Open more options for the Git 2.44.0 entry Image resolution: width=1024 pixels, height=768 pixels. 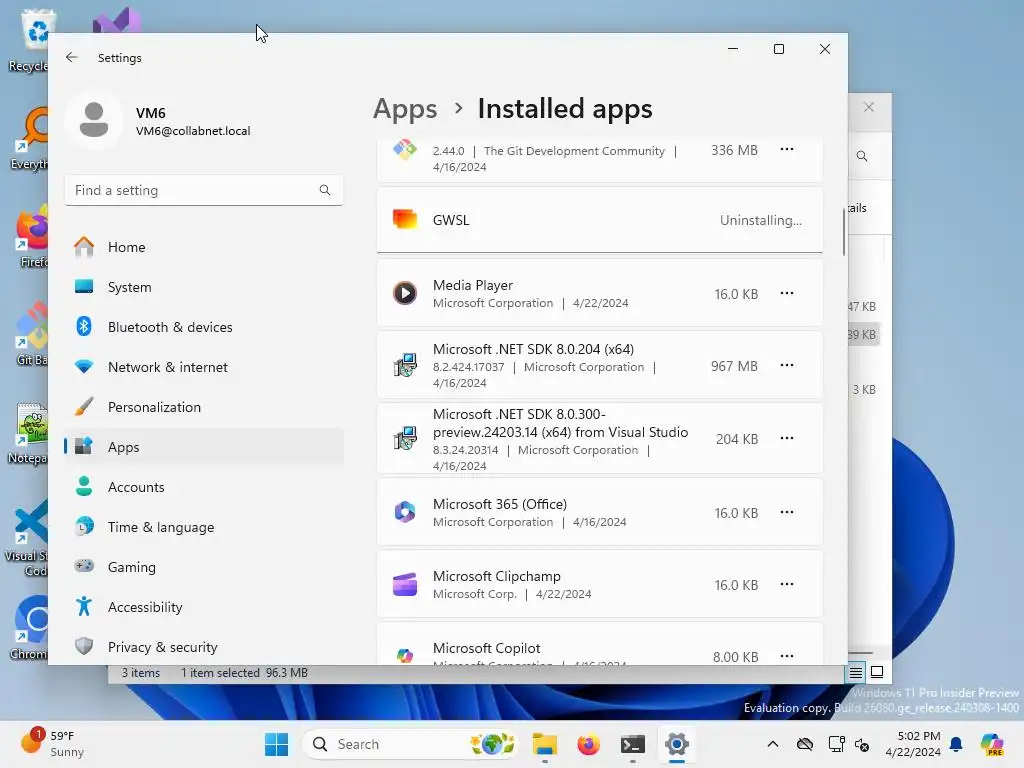[787, 150]
